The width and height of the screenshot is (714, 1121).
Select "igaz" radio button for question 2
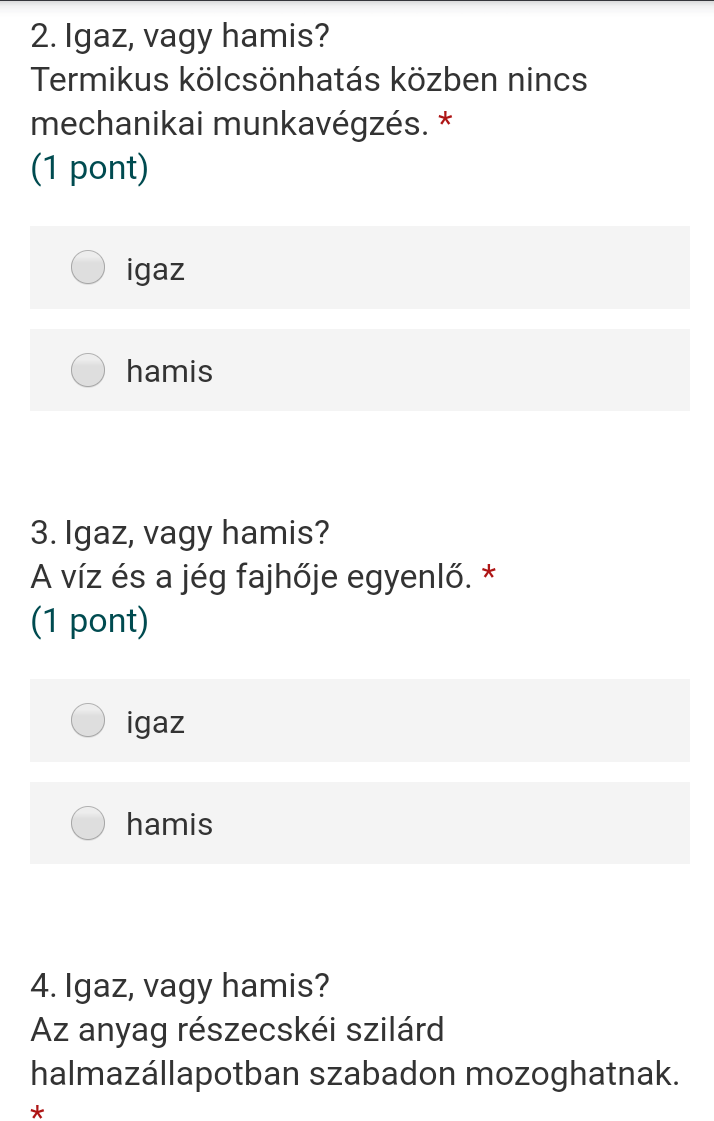click(88, 268)
